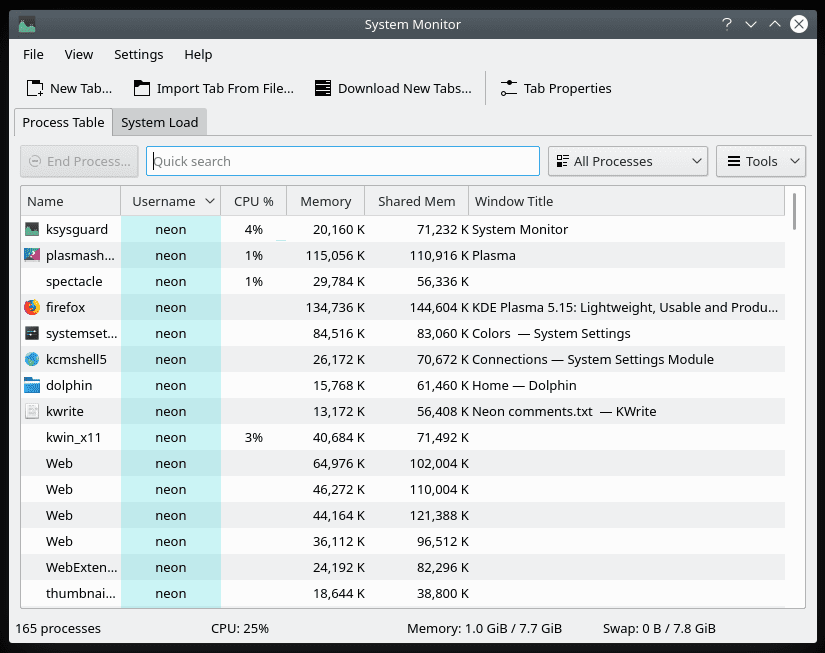Click the plasmashell process icon
Image resolution: width=825 pixels, height=653 pixels.
(x=30, y=255)
